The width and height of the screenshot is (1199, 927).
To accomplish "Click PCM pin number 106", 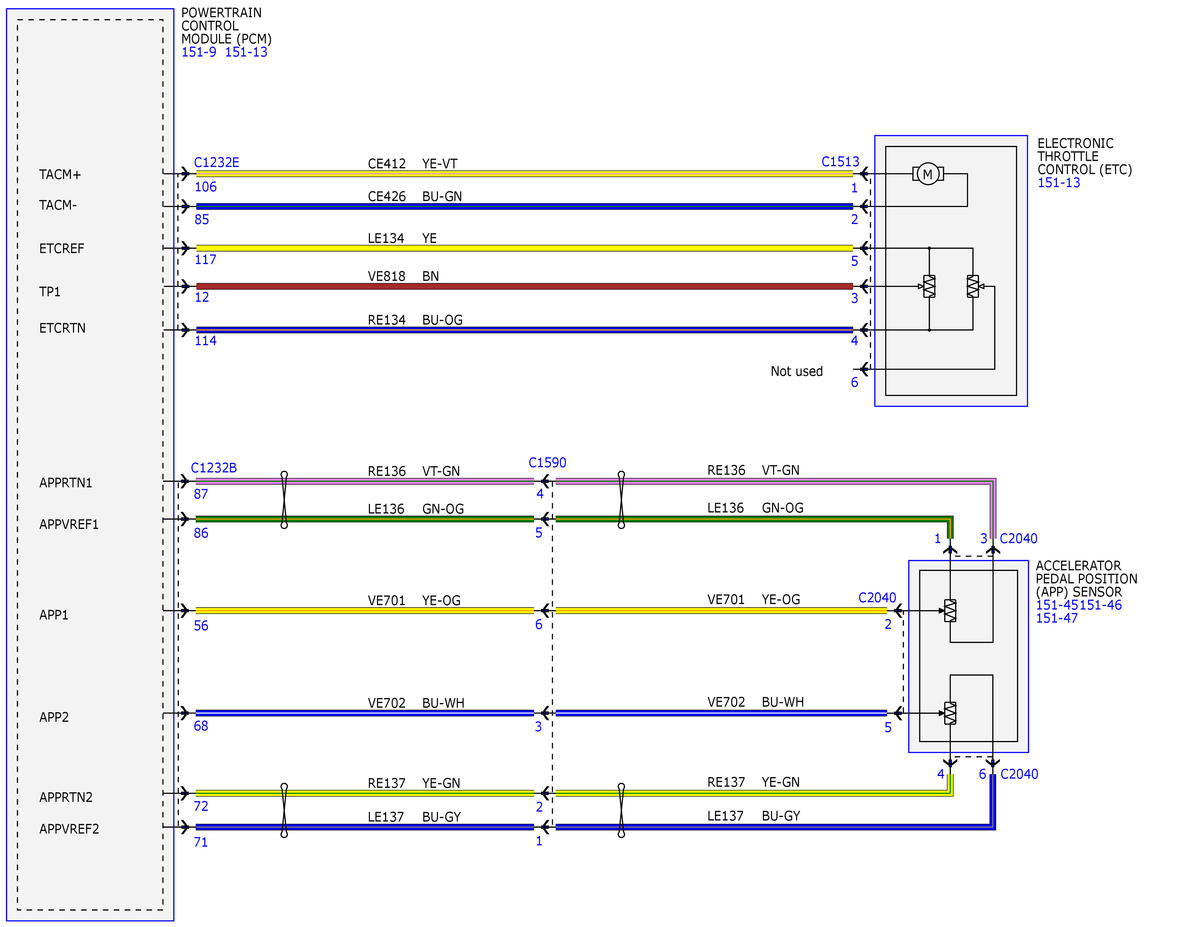I will [206, 187].
